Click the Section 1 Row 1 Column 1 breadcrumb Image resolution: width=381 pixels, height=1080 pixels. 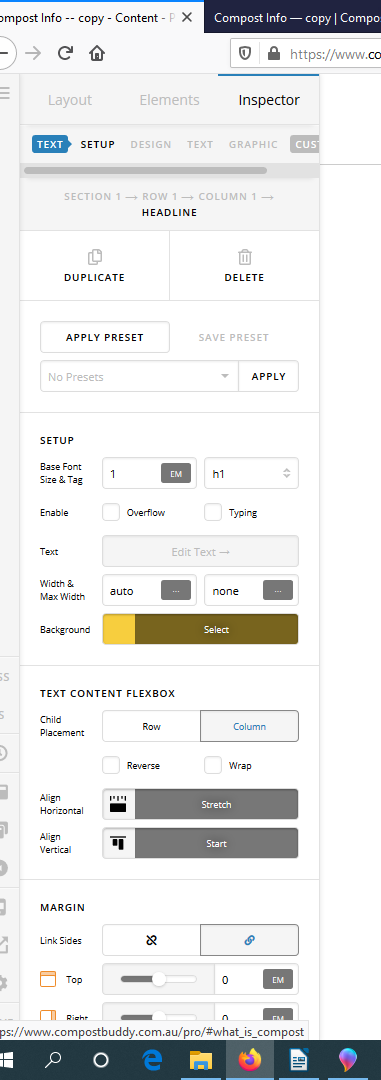coord(169,196)
